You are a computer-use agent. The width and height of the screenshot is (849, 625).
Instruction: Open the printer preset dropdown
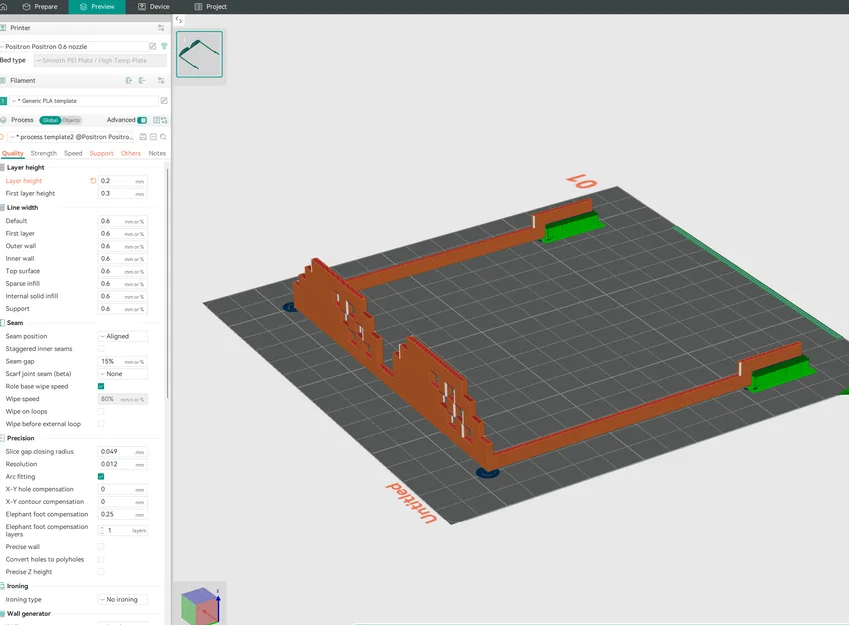[73, 47]
